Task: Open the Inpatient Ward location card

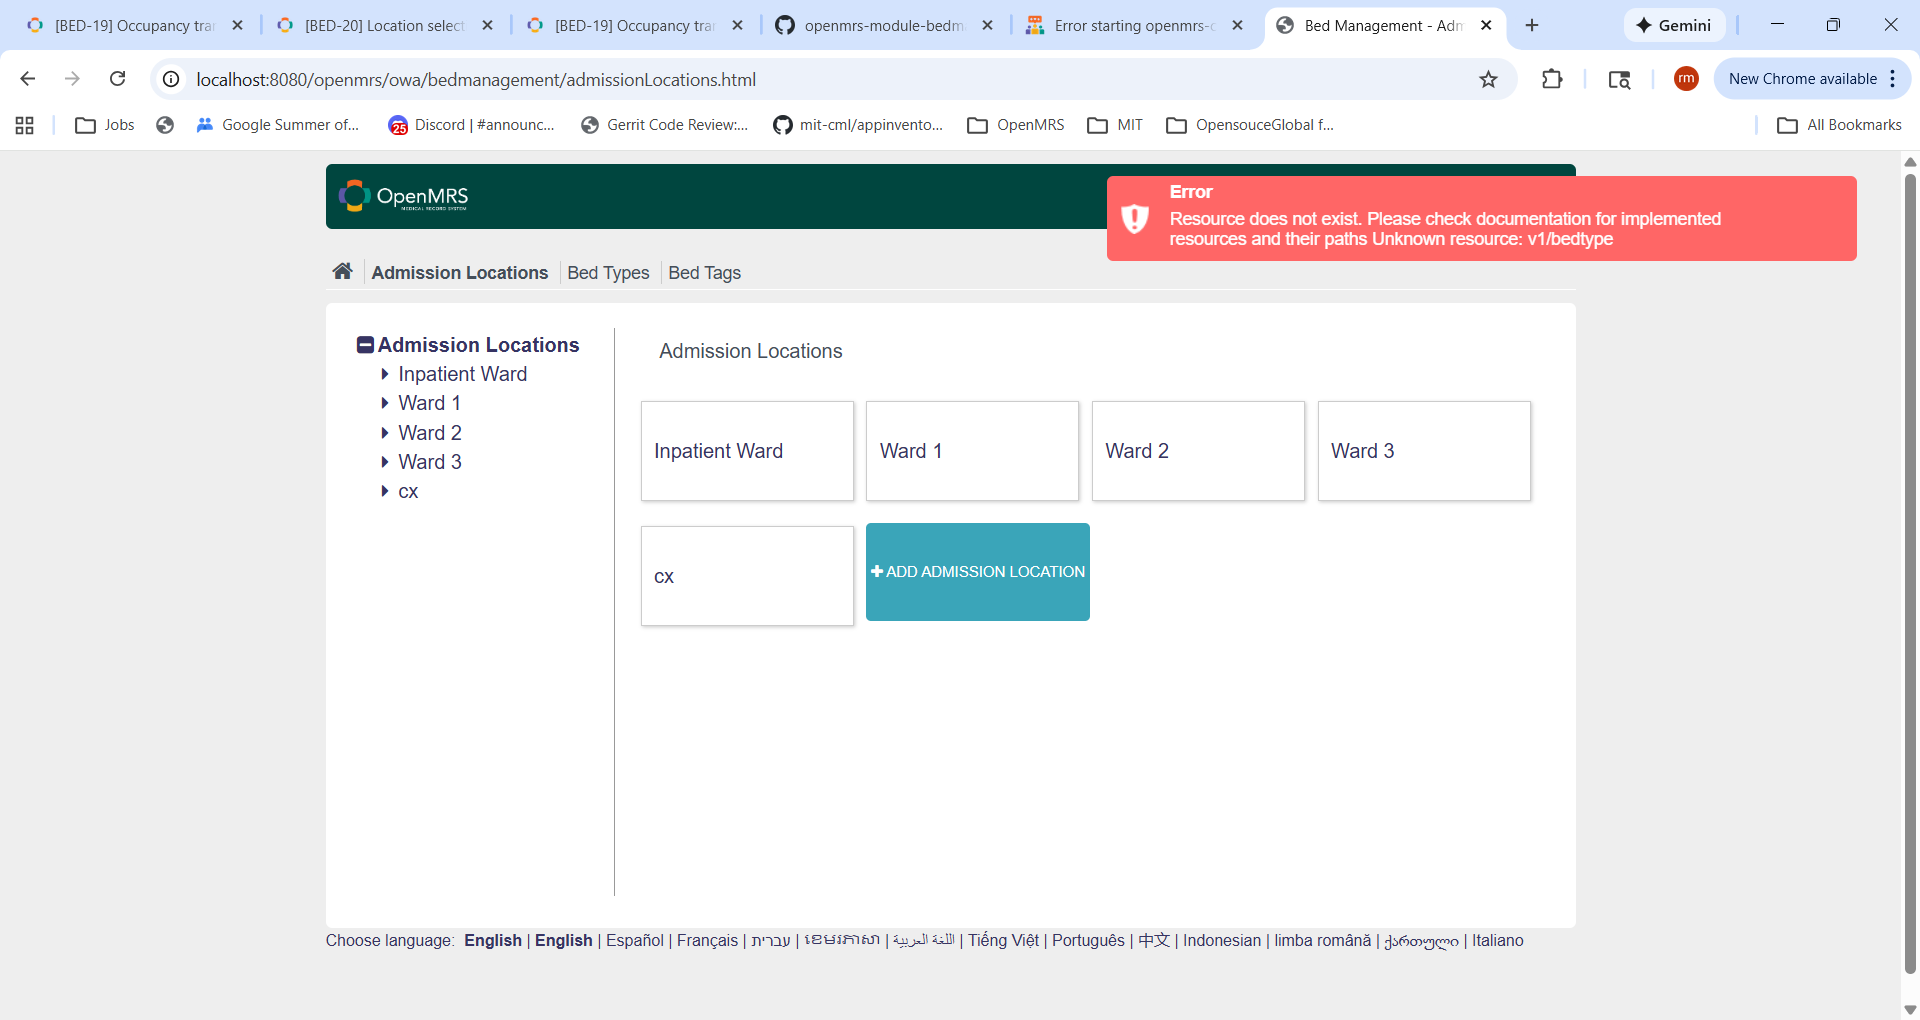Action: (747, 451)
